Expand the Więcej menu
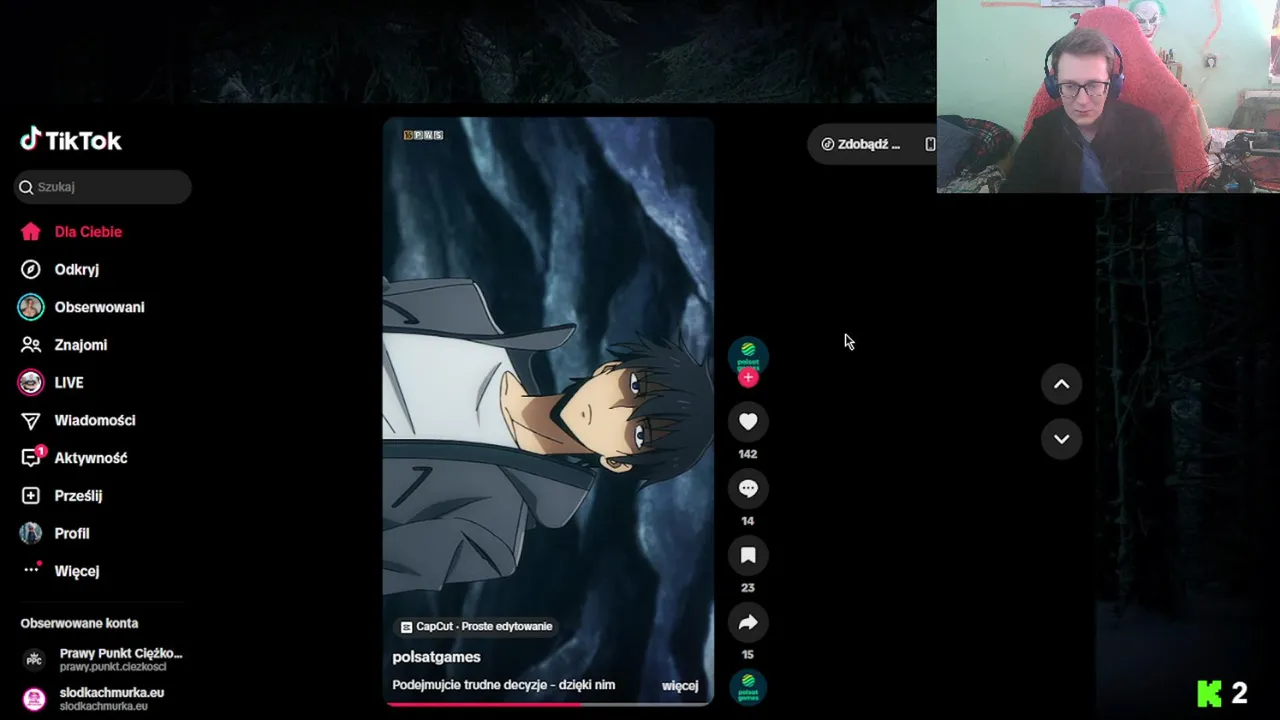This screenshot has width=1280, height=720. click(77, 571)
